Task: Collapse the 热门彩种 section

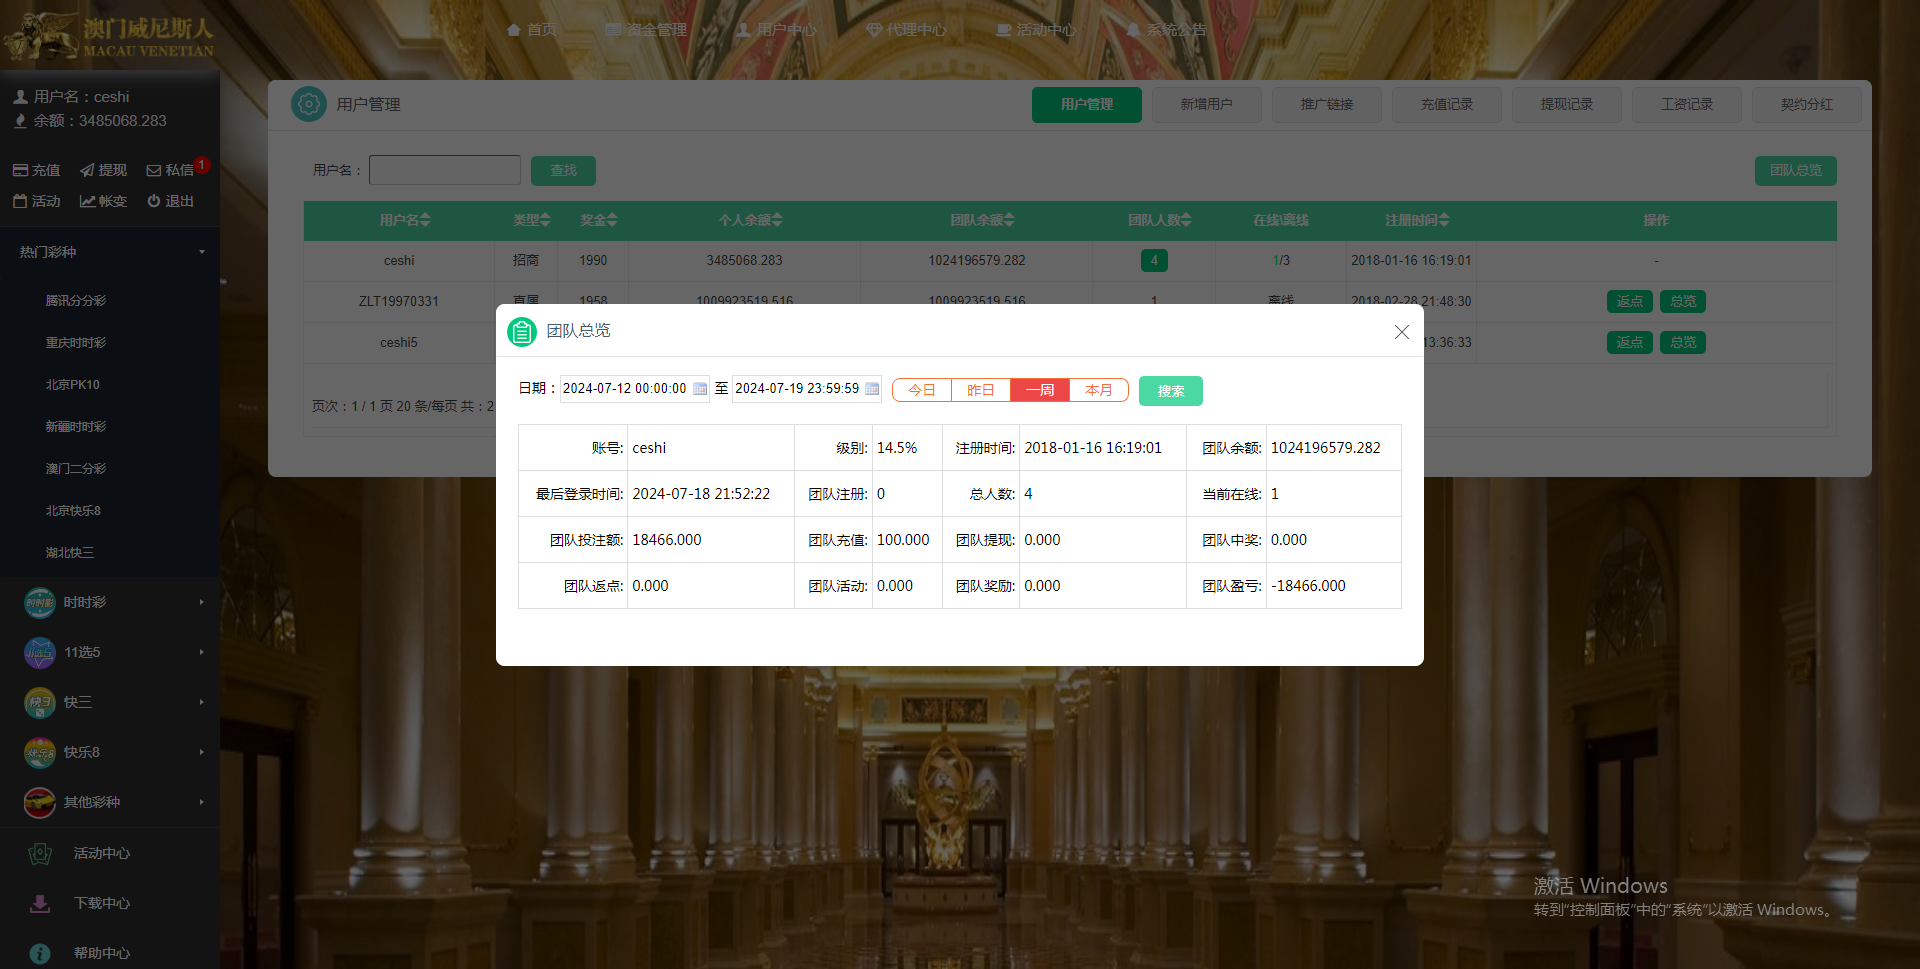Action: coord(110,252)
